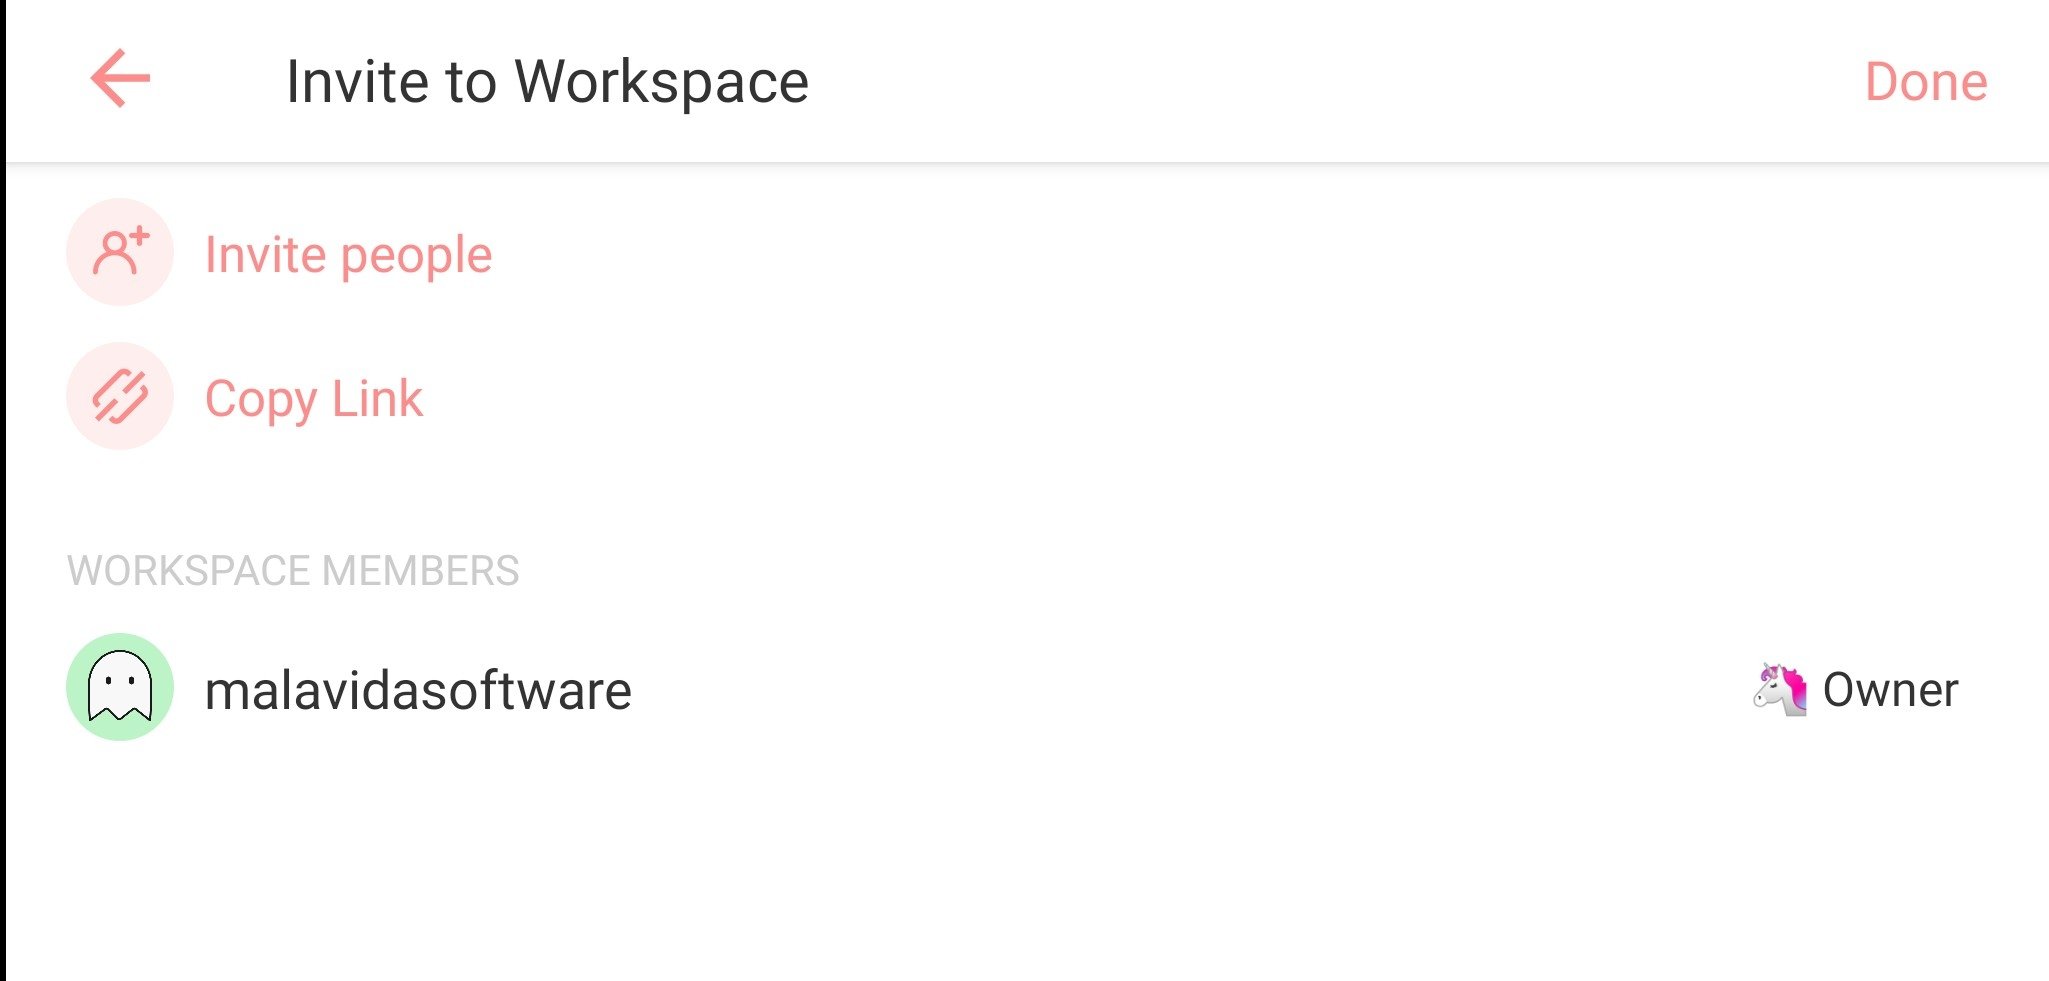Click the chain link icon
Screen dimensions: 2049x981
click(120, 396)
